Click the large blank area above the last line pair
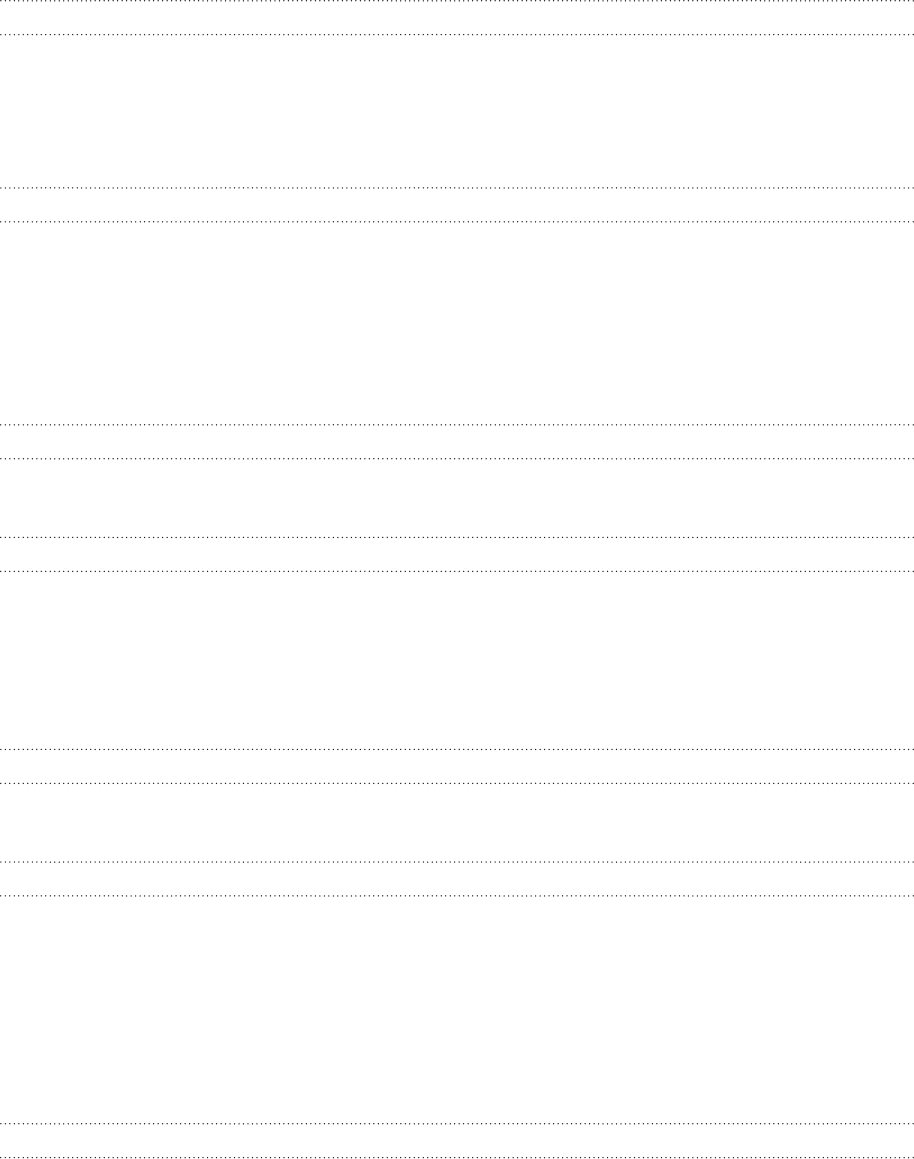 pos(457,1009)
